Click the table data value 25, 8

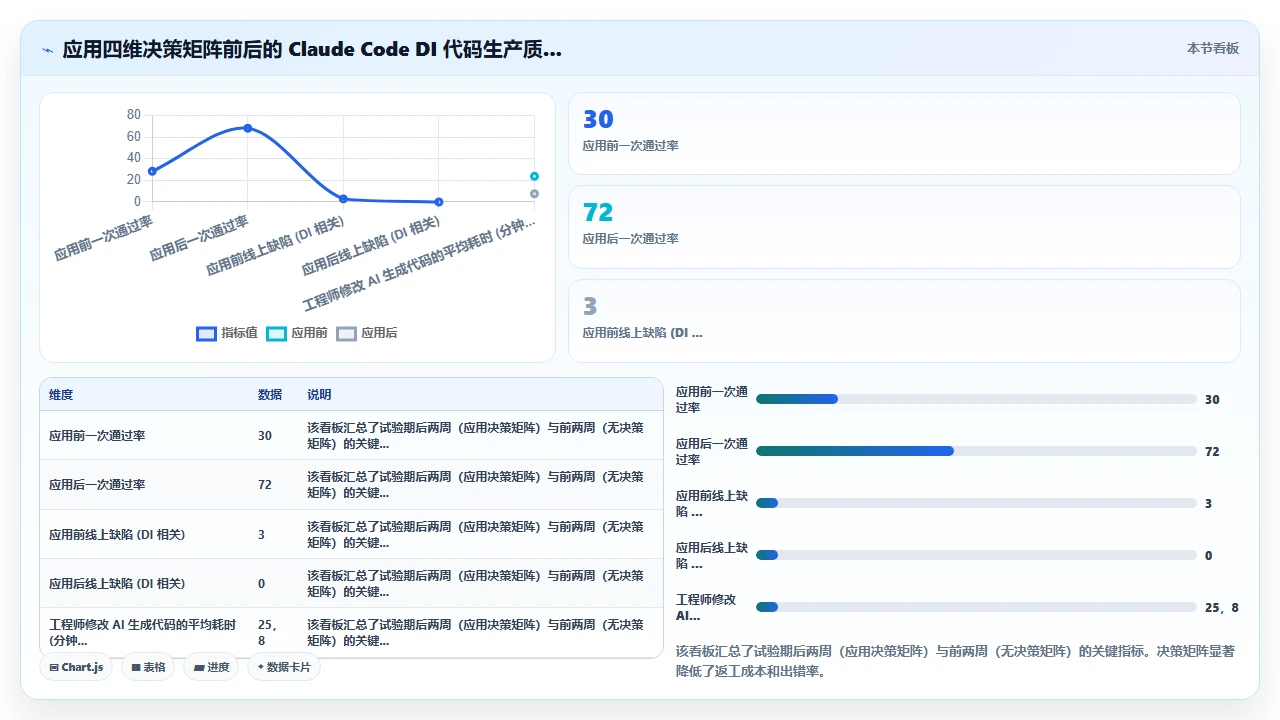pyautogui.click(x=267, y=632)
